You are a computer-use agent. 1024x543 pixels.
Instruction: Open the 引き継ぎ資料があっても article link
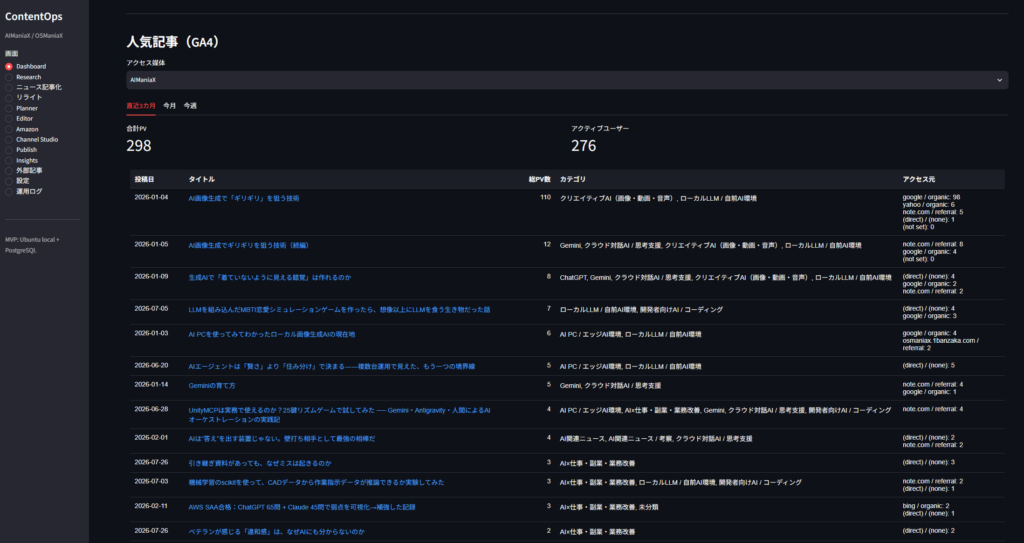point(259,463)
